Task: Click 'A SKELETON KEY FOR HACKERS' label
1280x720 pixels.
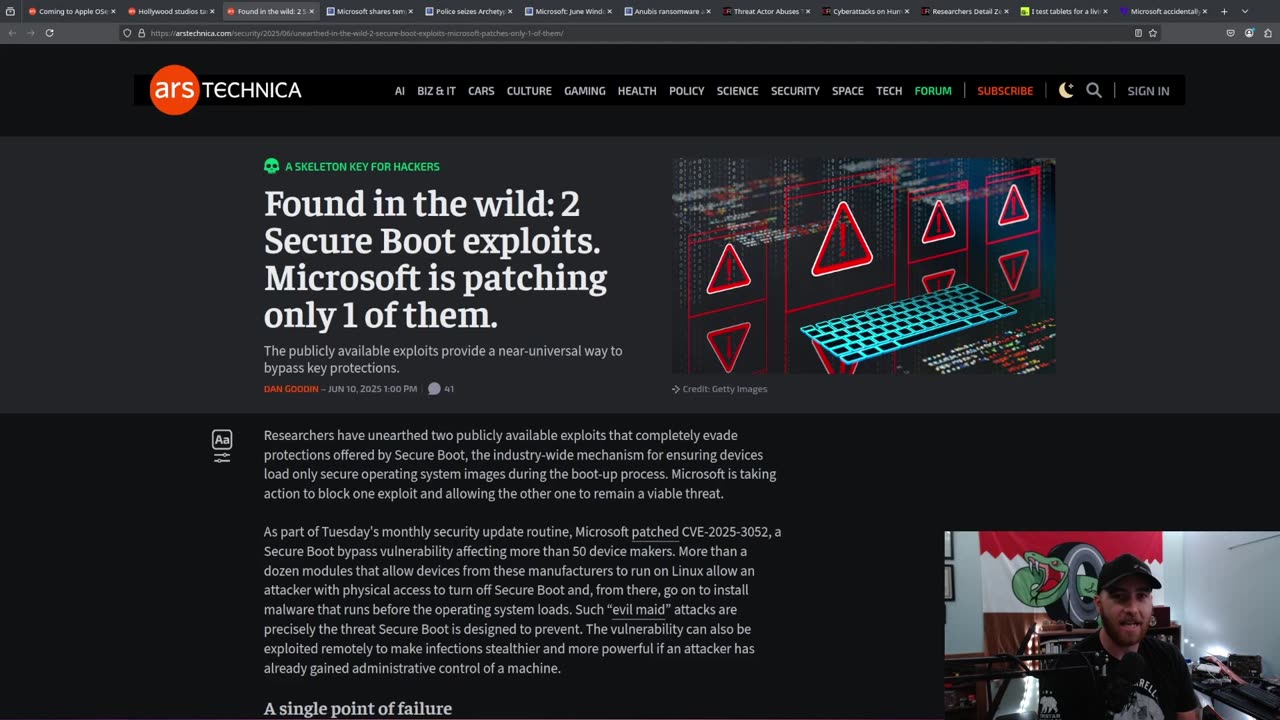Action: (362, 167)
